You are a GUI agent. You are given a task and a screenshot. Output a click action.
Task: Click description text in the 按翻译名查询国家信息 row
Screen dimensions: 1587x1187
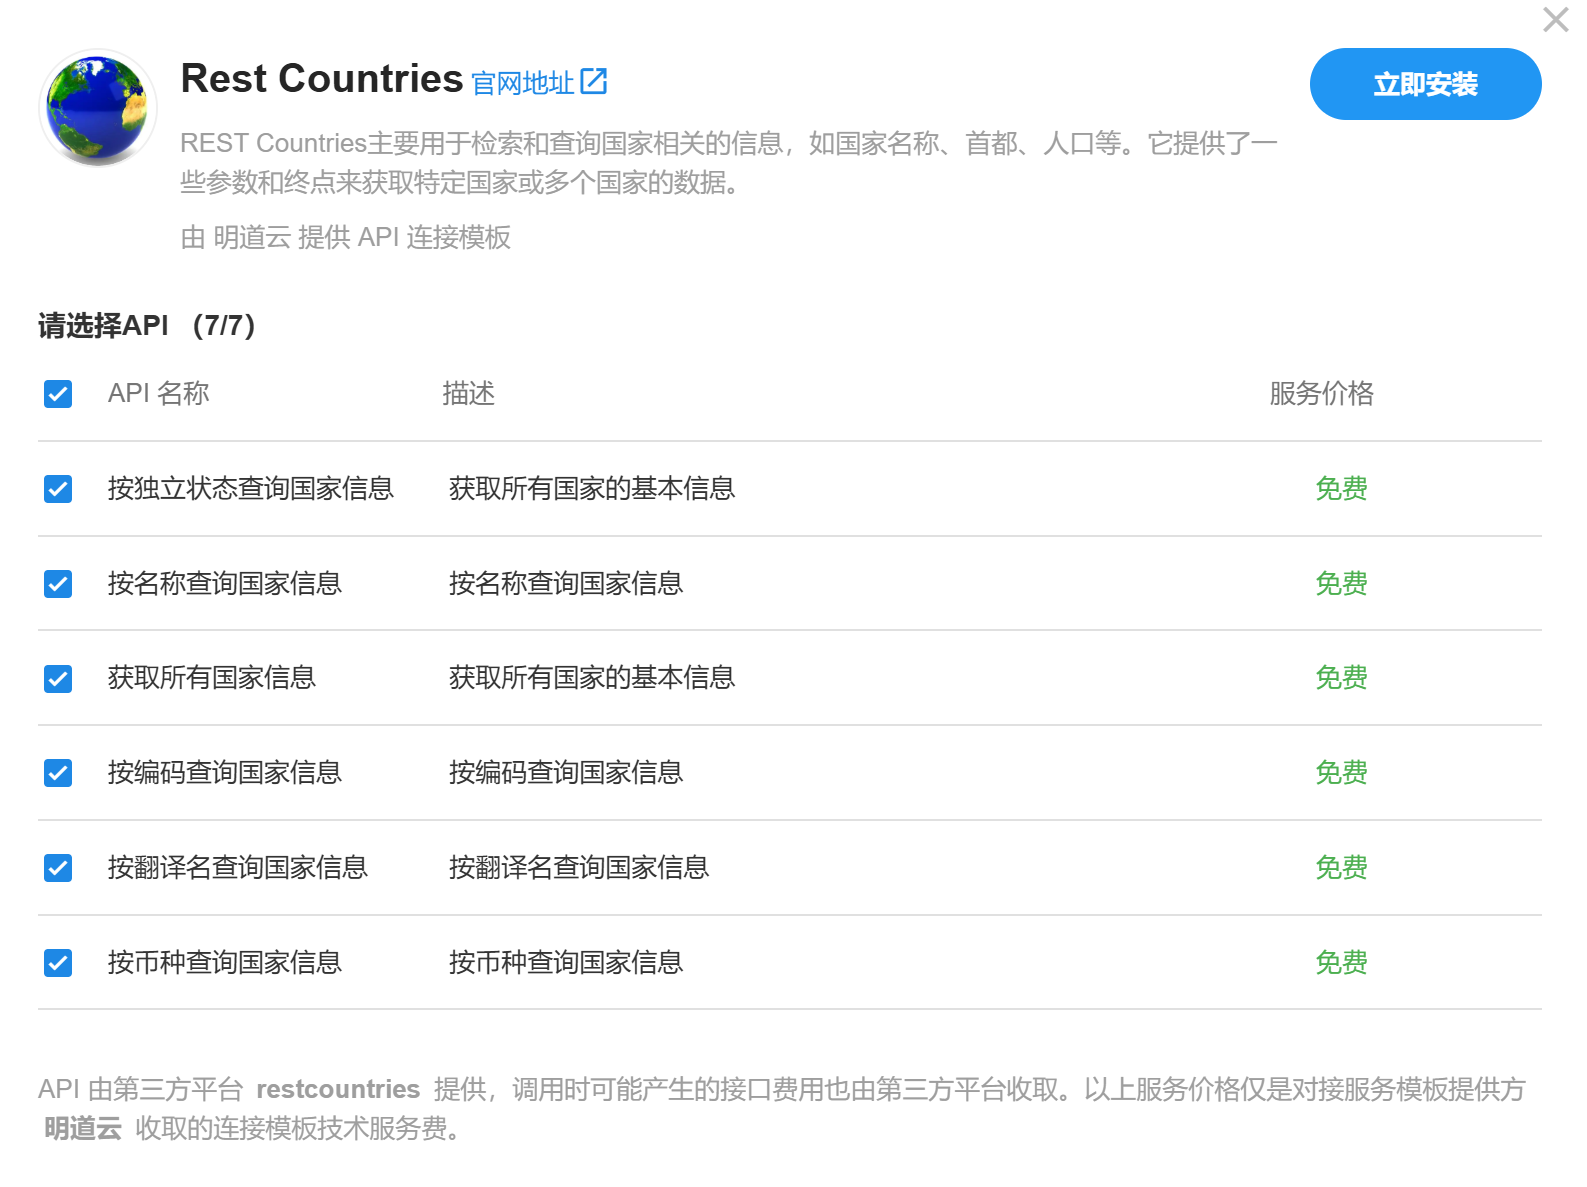click(579, 868)
